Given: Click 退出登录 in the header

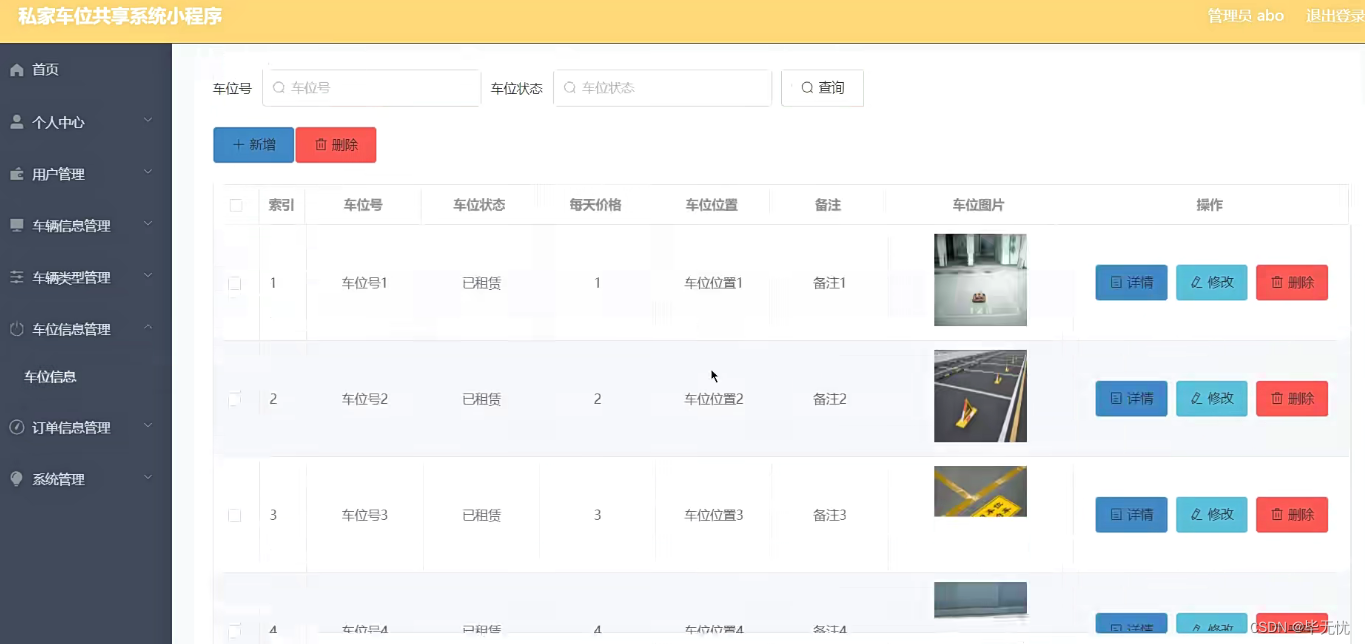Looking at the screenshot, I should 1334,16.
